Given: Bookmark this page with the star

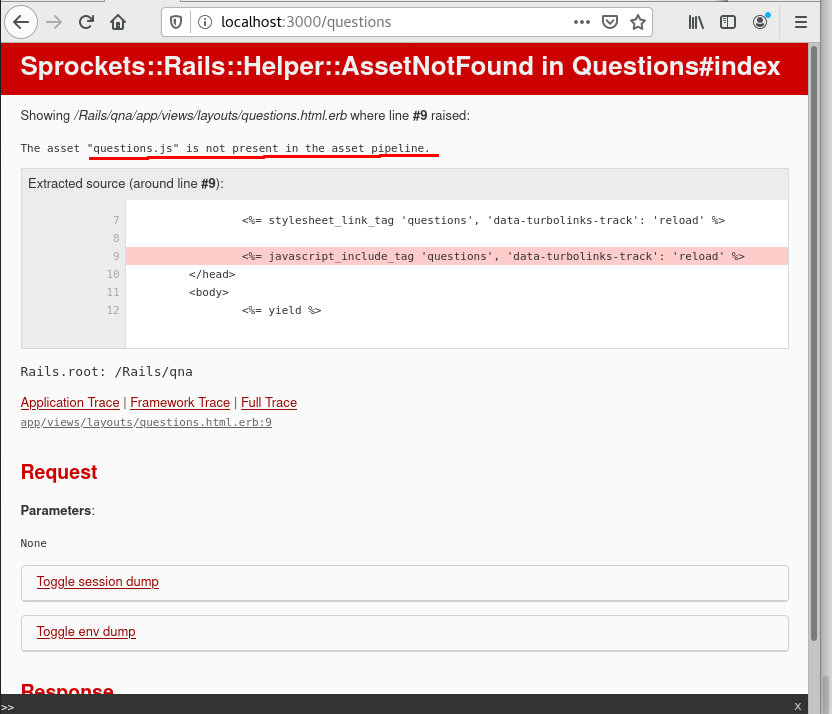Looking at the screenshot, I should (638, 22).
